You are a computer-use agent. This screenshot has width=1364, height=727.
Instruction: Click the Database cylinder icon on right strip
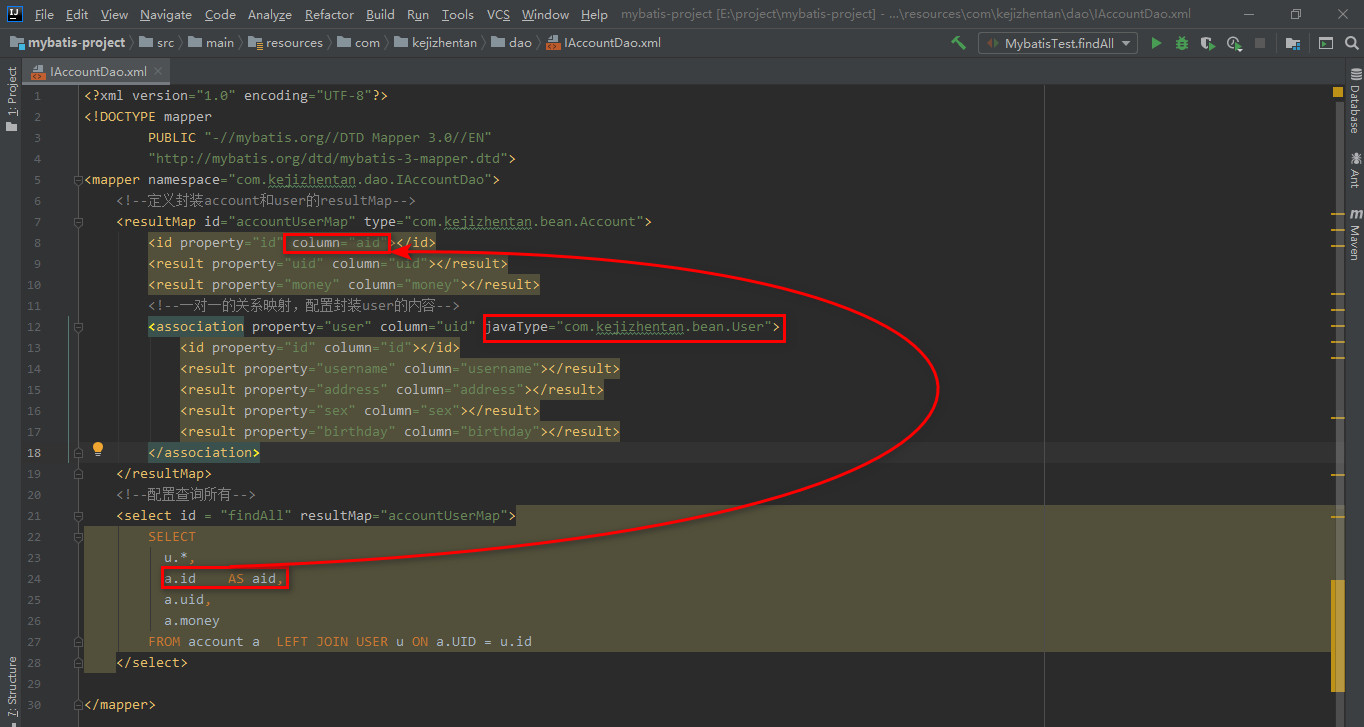tap(1356, 75)
